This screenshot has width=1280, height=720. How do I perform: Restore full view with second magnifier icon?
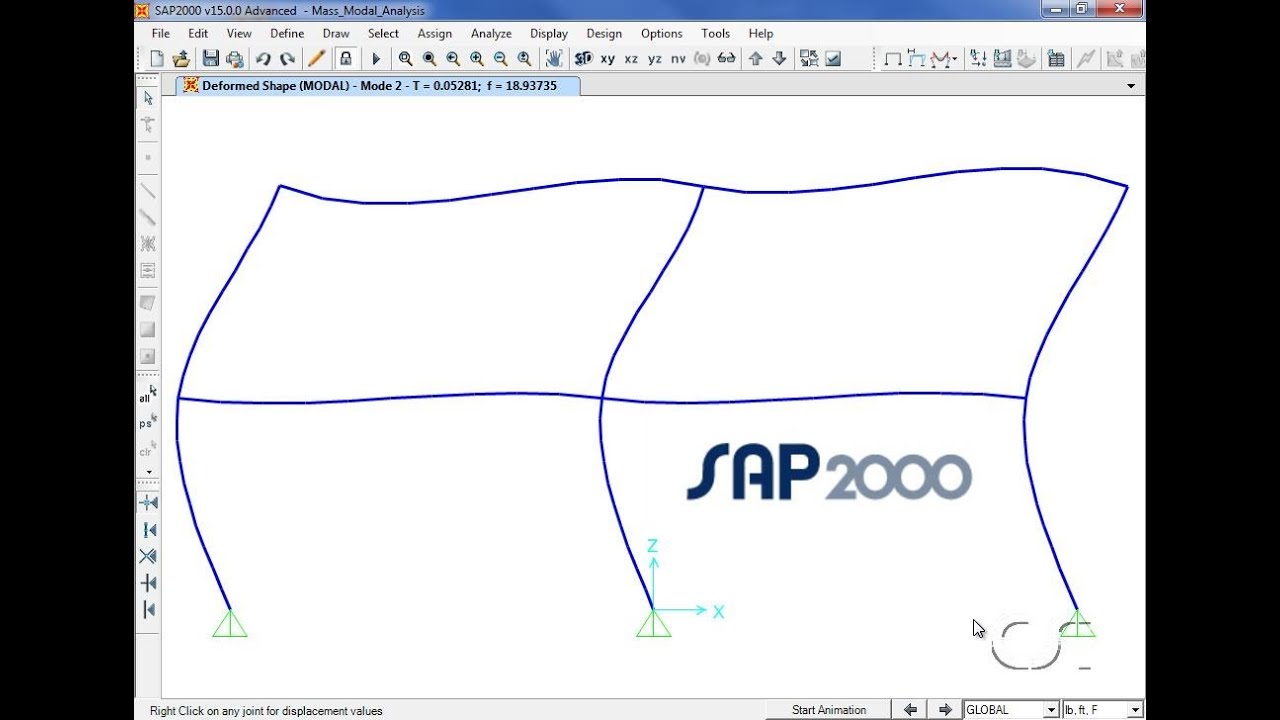point(429,59)
